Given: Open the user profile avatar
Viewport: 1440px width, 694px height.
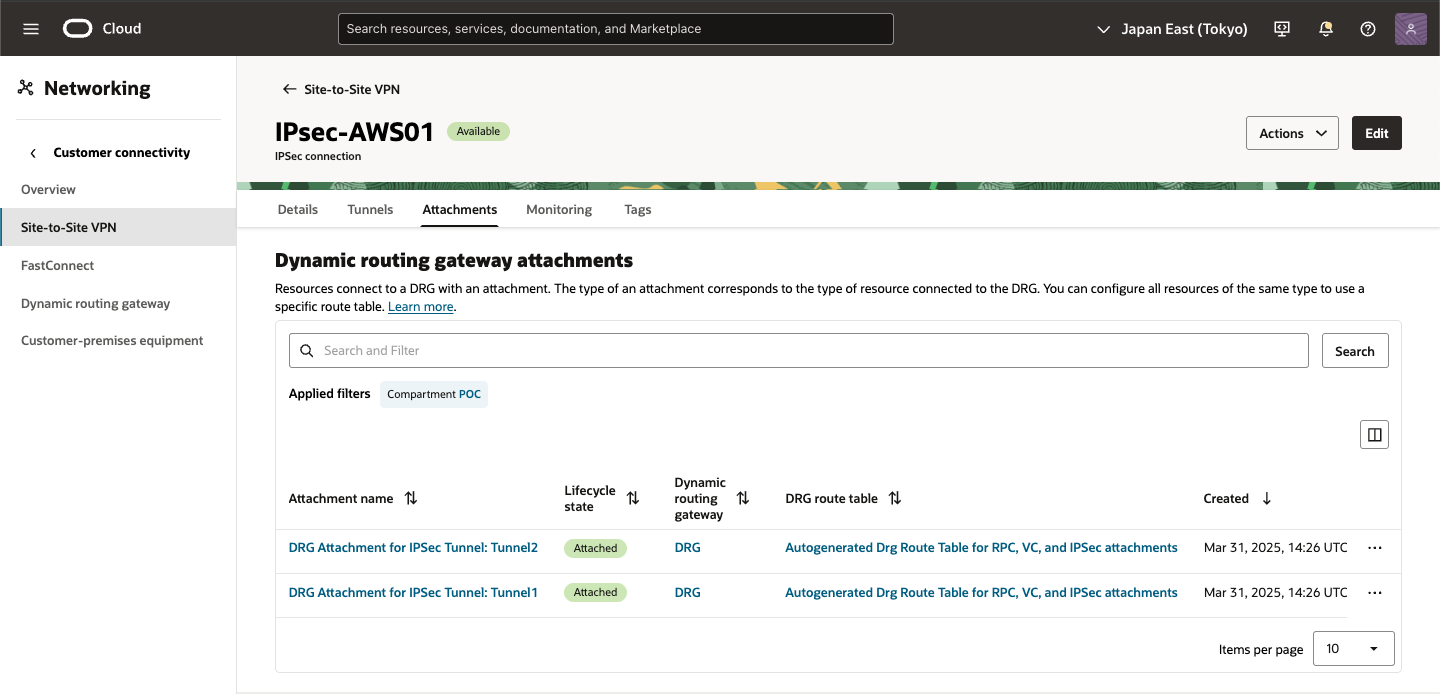Looking at the screenshot, I should click(x=1410, y=29).
